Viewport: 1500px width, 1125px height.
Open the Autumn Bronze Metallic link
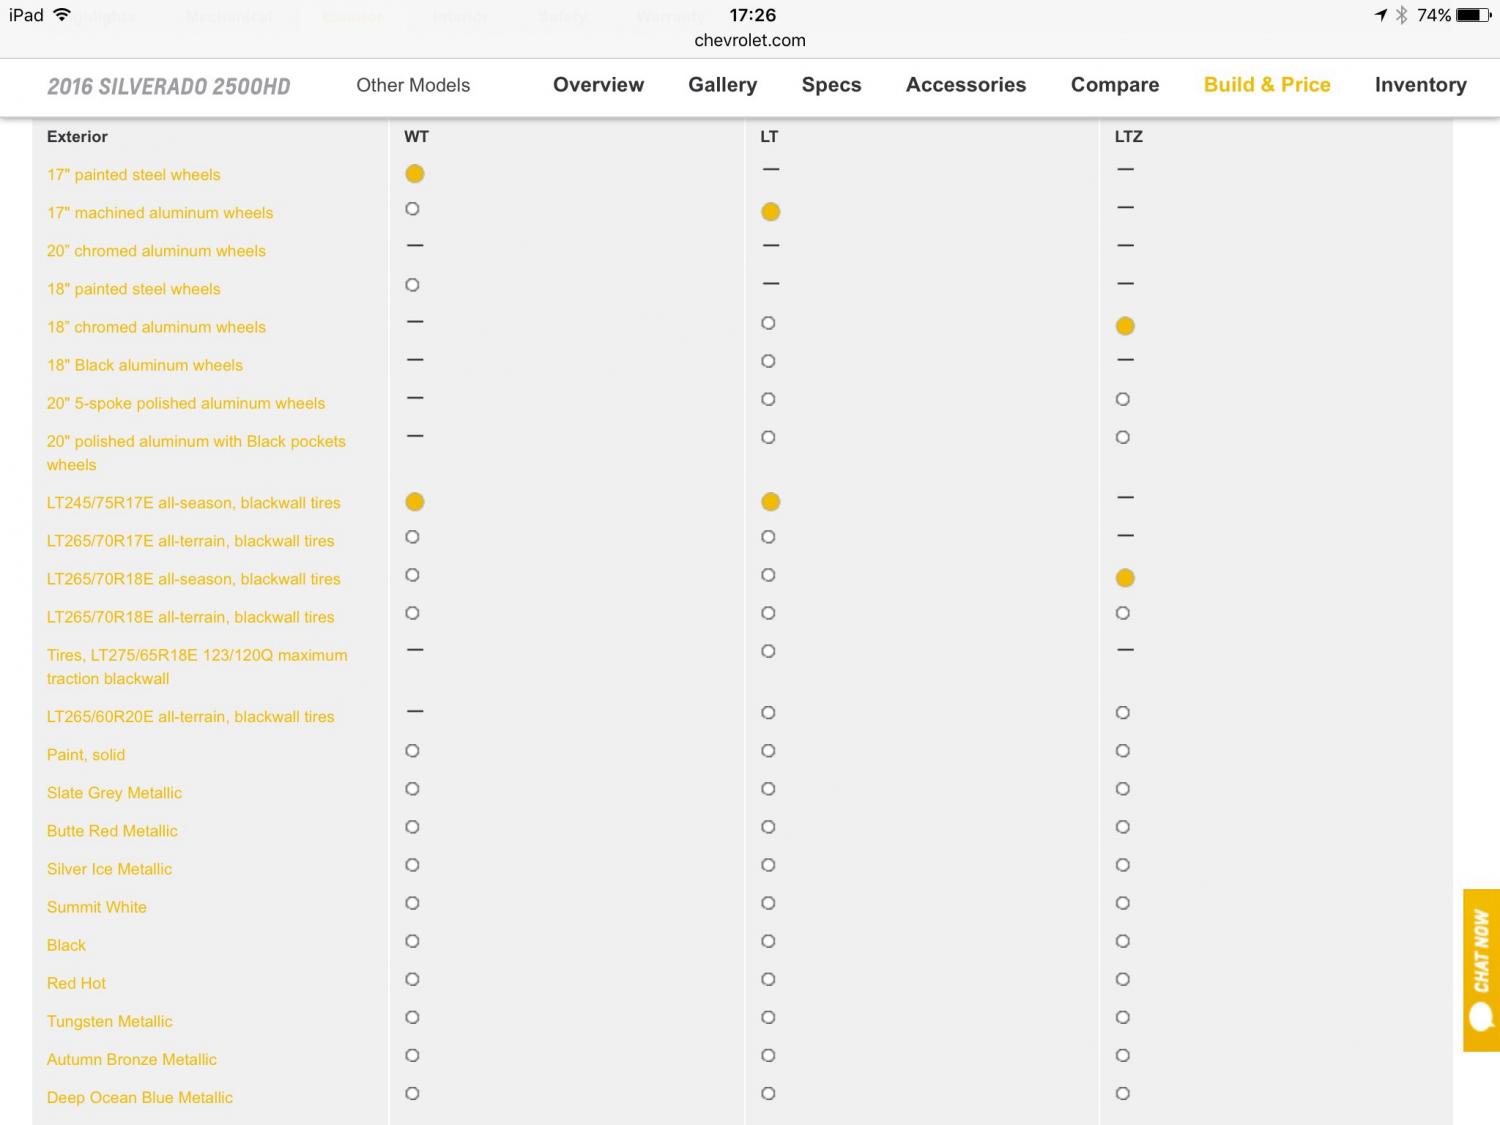click(131, 1059)
